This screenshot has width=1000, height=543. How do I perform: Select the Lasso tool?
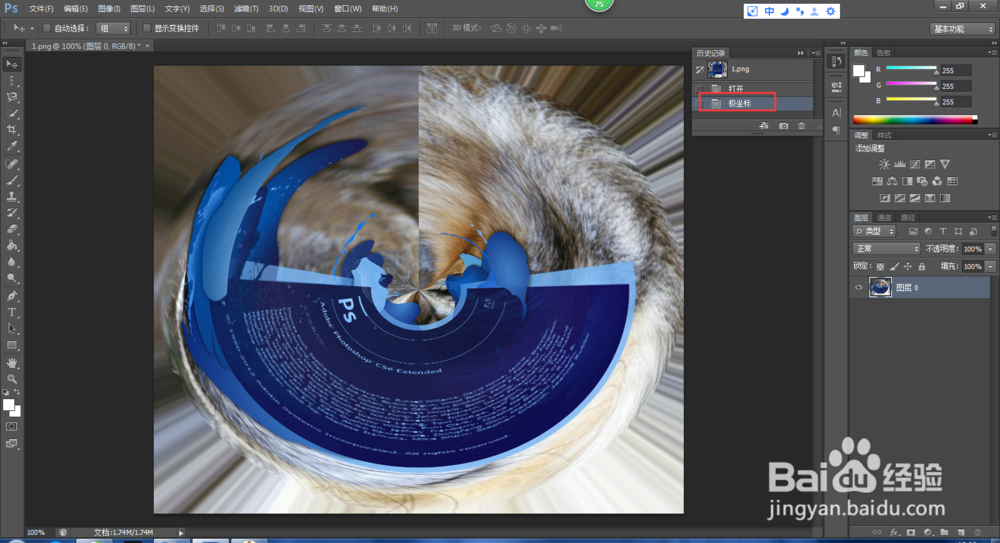pos(11,97)
